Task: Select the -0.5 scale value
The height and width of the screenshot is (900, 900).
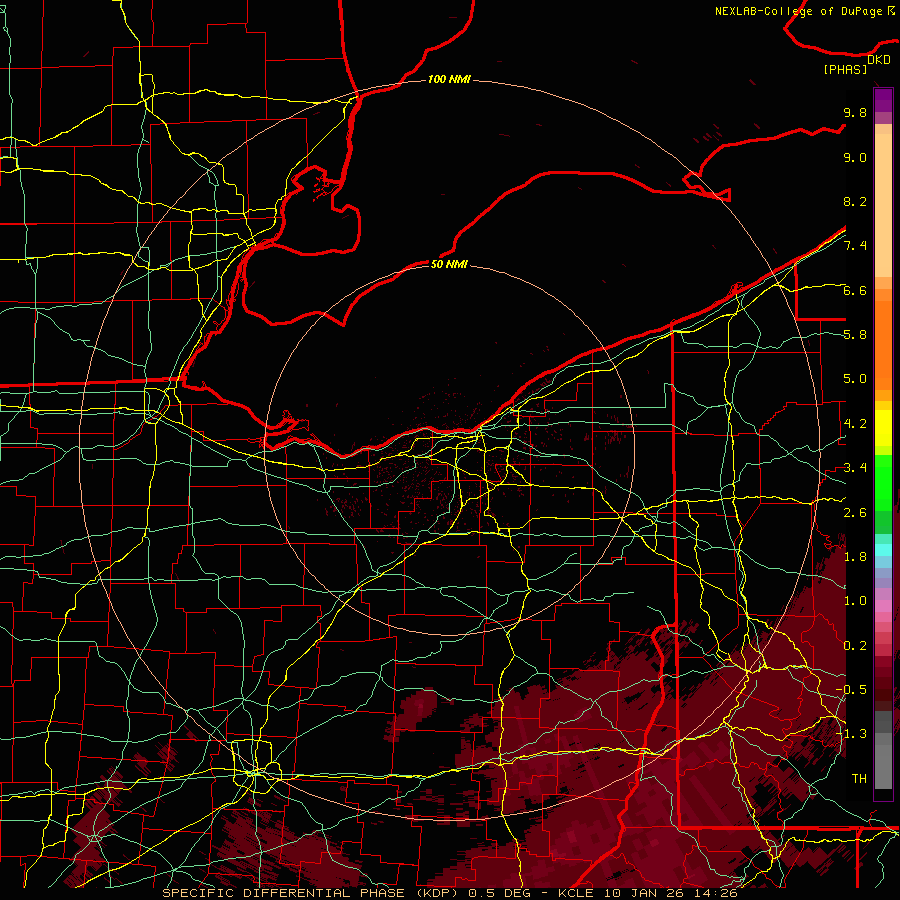Action: point(852,690)
